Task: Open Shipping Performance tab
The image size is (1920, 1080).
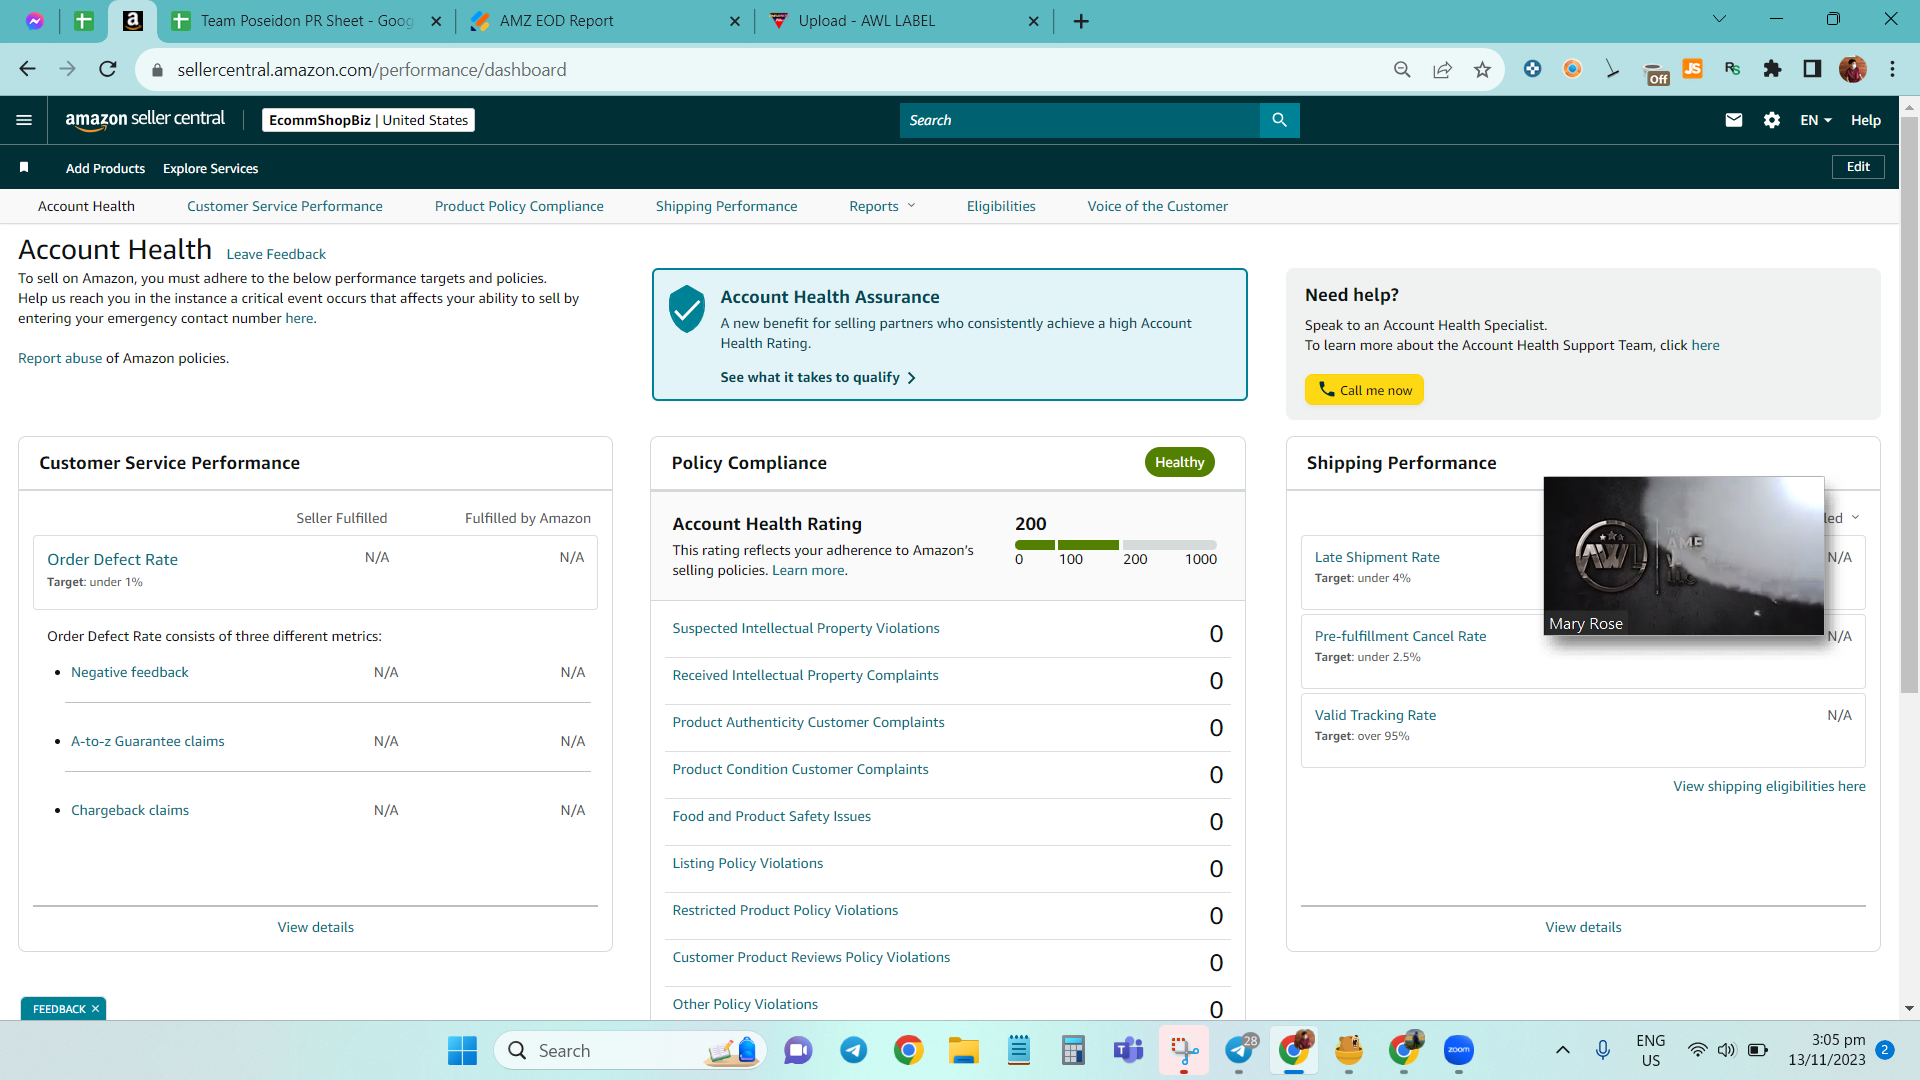Action: click(727, 206)
